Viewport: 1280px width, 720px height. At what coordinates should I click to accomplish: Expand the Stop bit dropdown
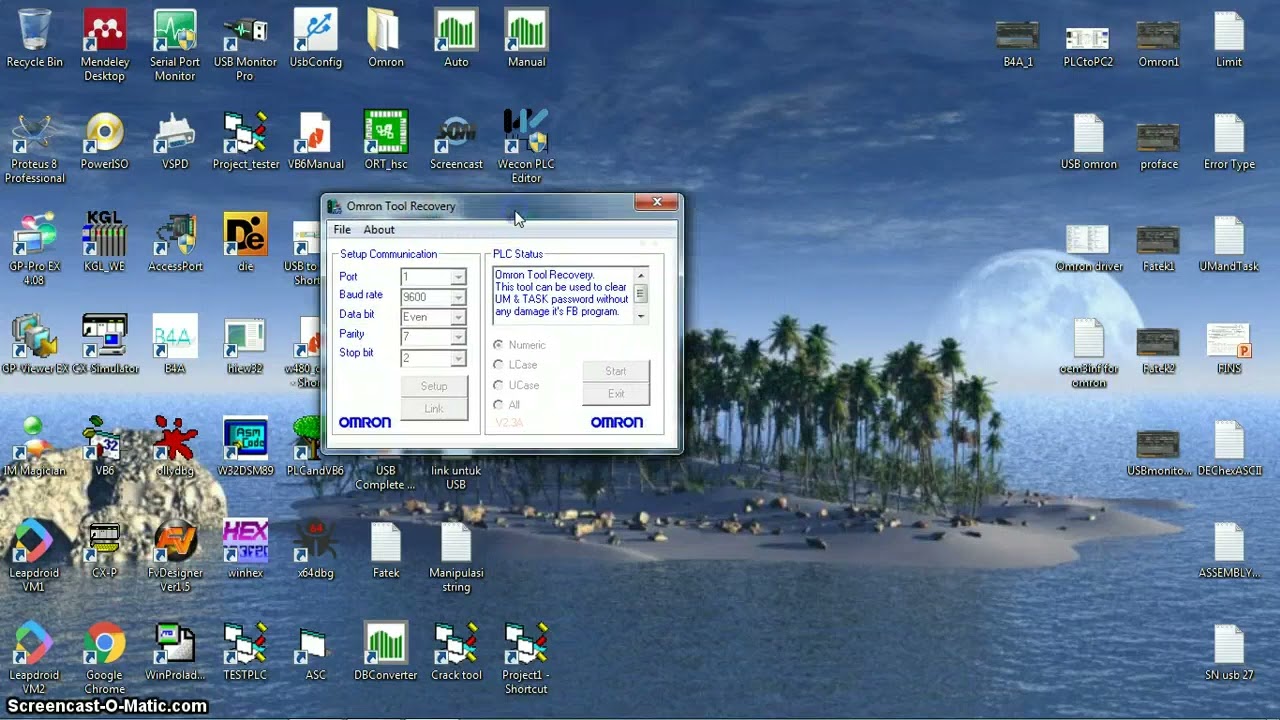click(x=458, y=357)
